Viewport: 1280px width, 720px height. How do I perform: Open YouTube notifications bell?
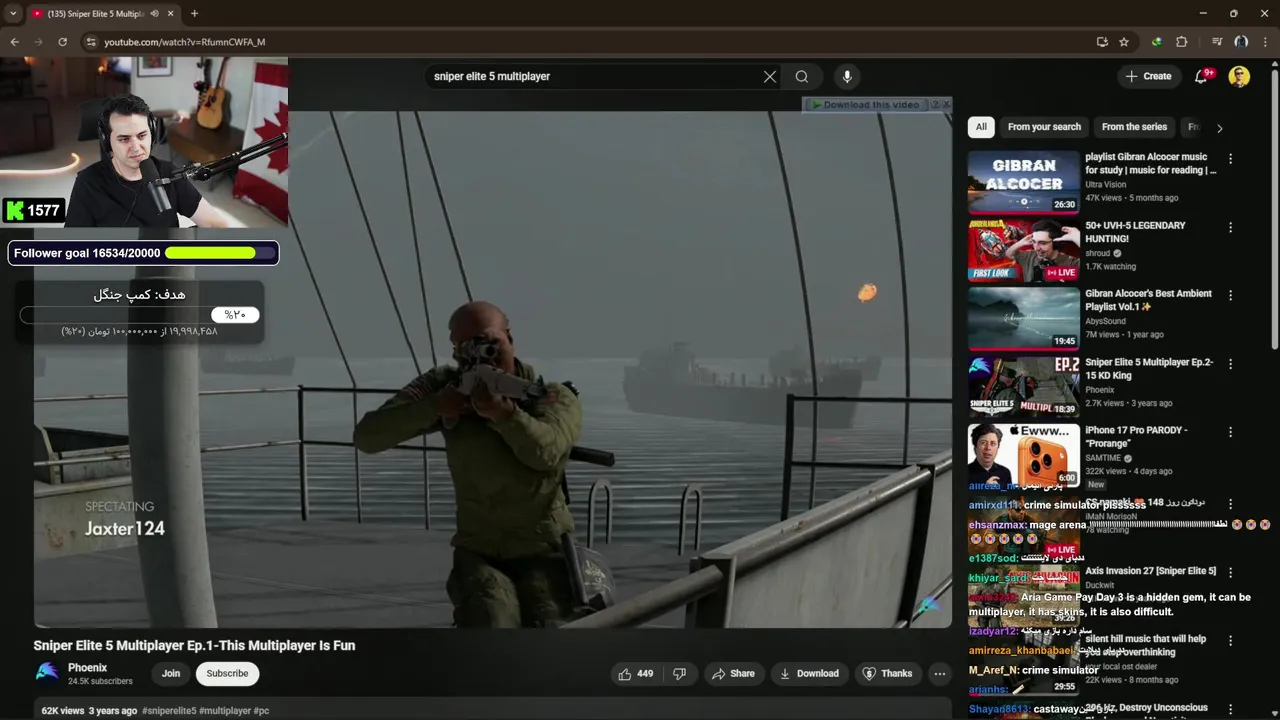1202,76
